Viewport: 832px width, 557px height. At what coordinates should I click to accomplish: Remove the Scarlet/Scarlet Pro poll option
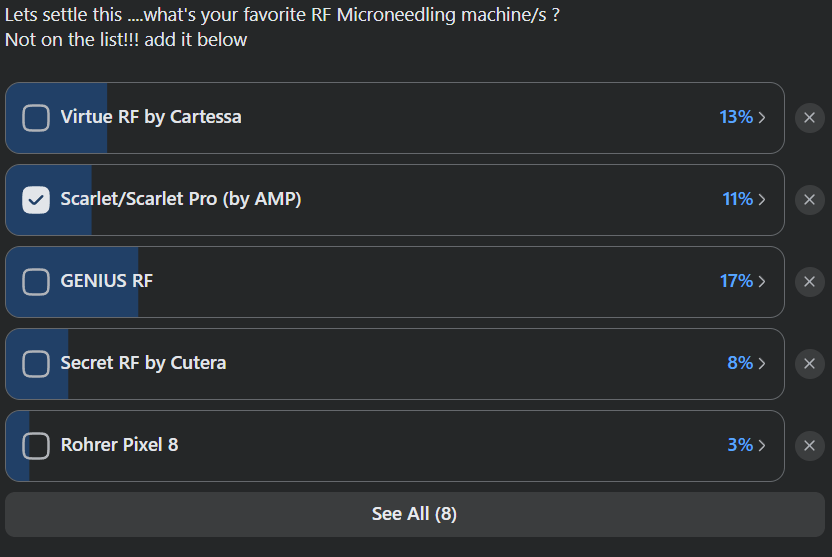coord(809,200)
